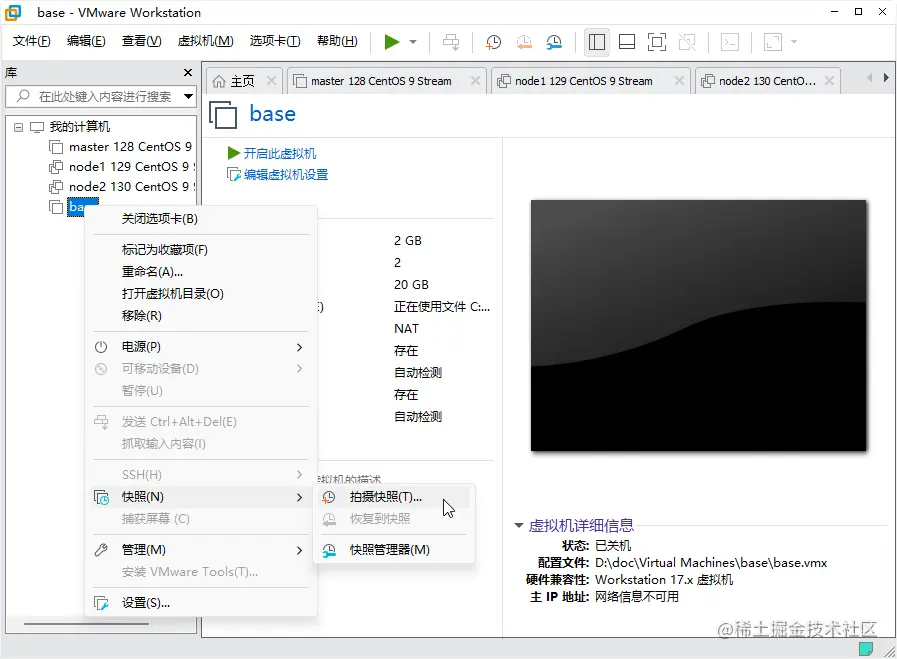Toggle the thumbnail bar view icon
Screen dimensions: 897x659
pos(627,42)
